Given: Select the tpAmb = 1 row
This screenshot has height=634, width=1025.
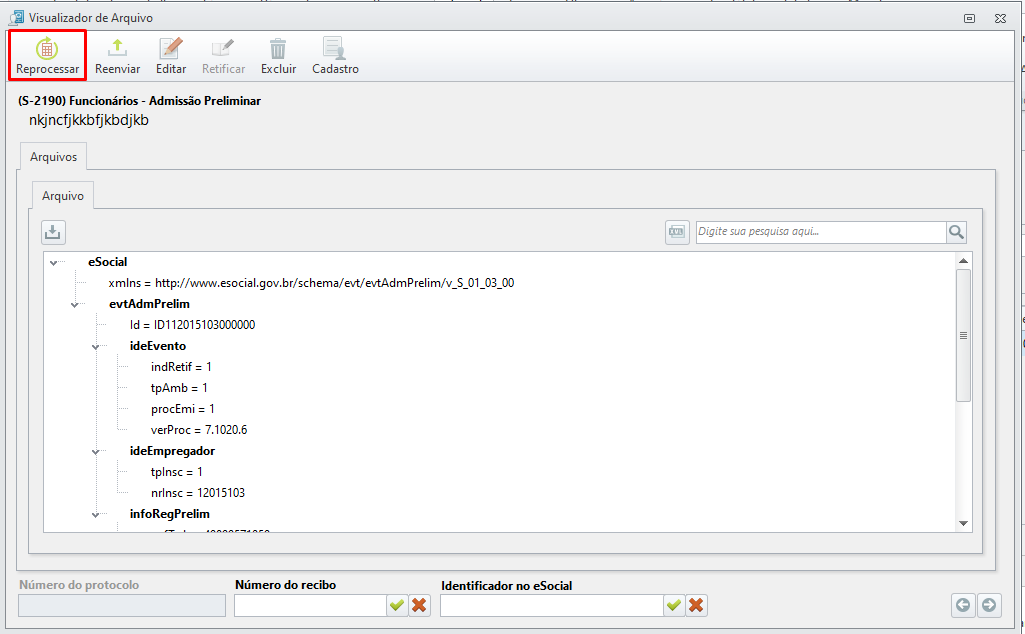Looking at the screenshot, I should [179, 388].
